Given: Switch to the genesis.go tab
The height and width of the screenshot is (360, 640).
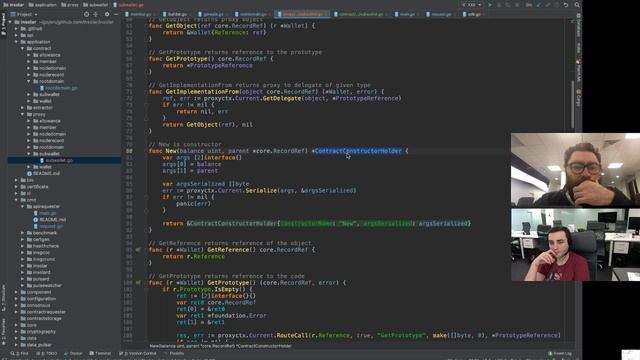Looking at the screenshot, I should pos(211,14).
